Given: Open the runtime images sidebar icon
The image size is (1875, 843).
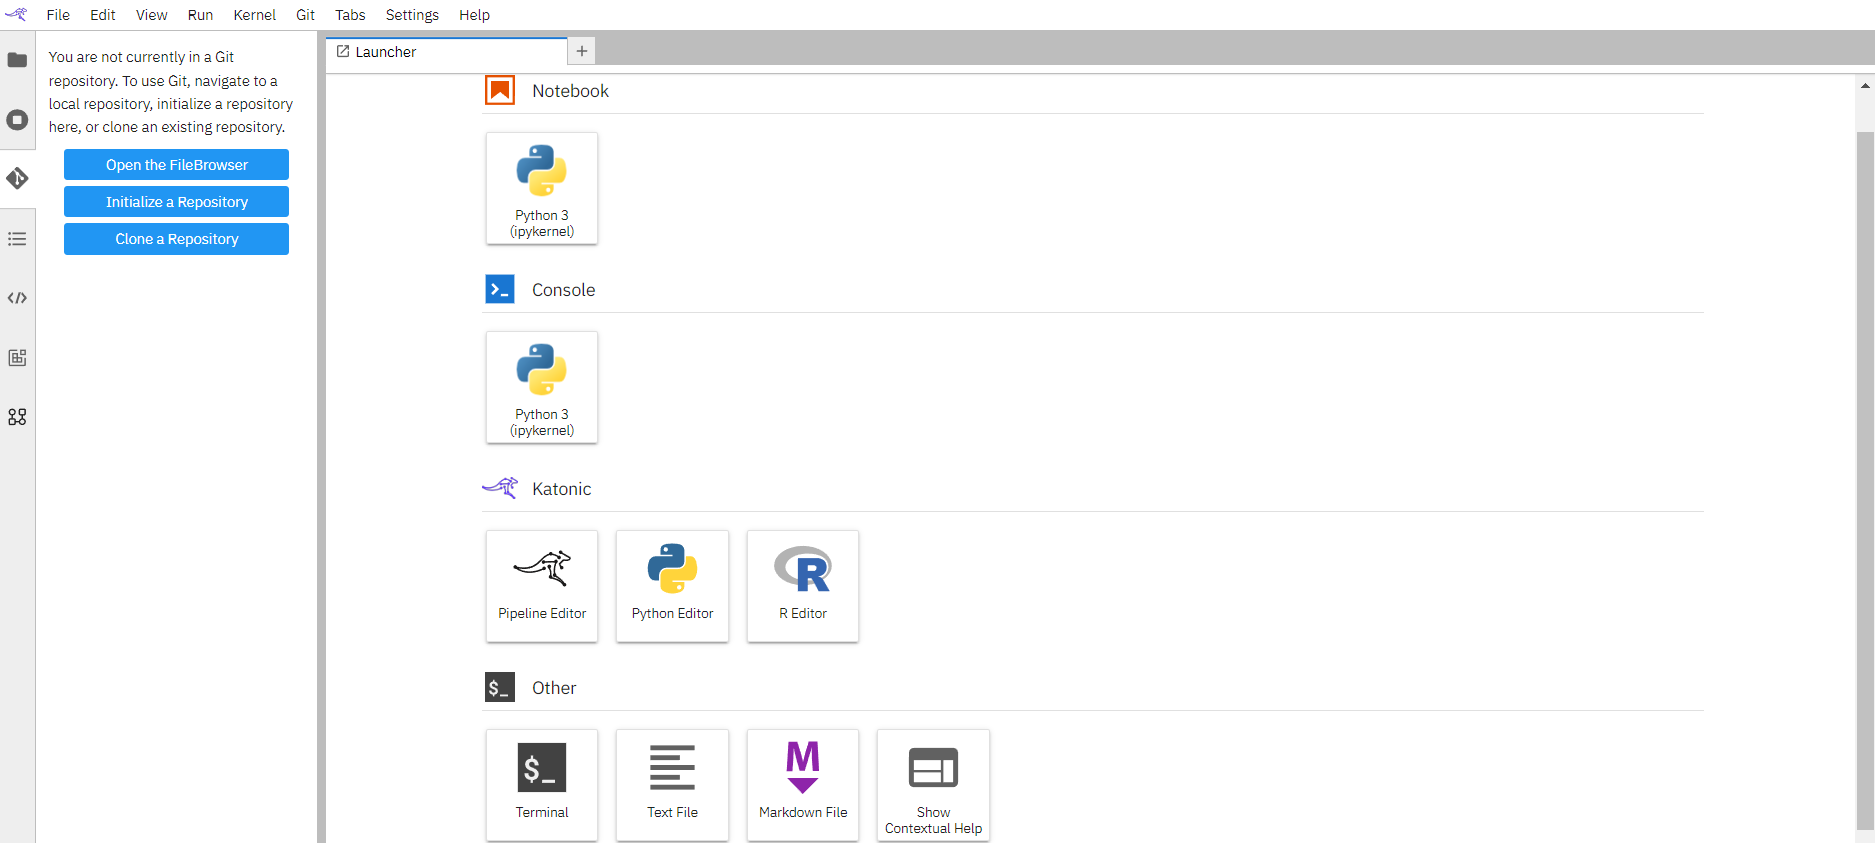Looking at the screenshot, I should click(x=17, y=357).
